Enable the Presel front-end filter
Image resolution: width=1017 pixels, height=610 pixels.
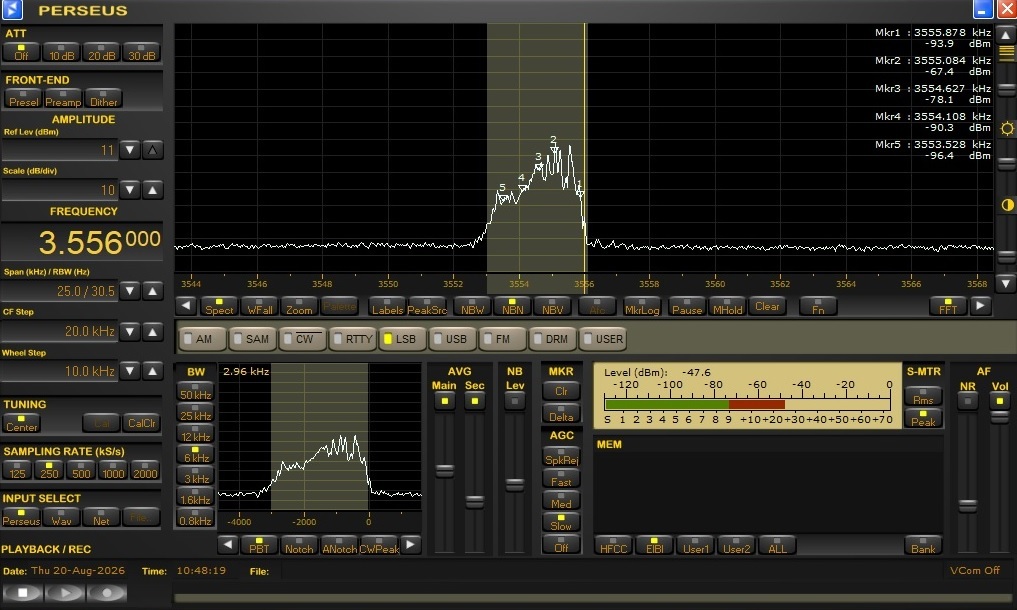coord(23,99)
